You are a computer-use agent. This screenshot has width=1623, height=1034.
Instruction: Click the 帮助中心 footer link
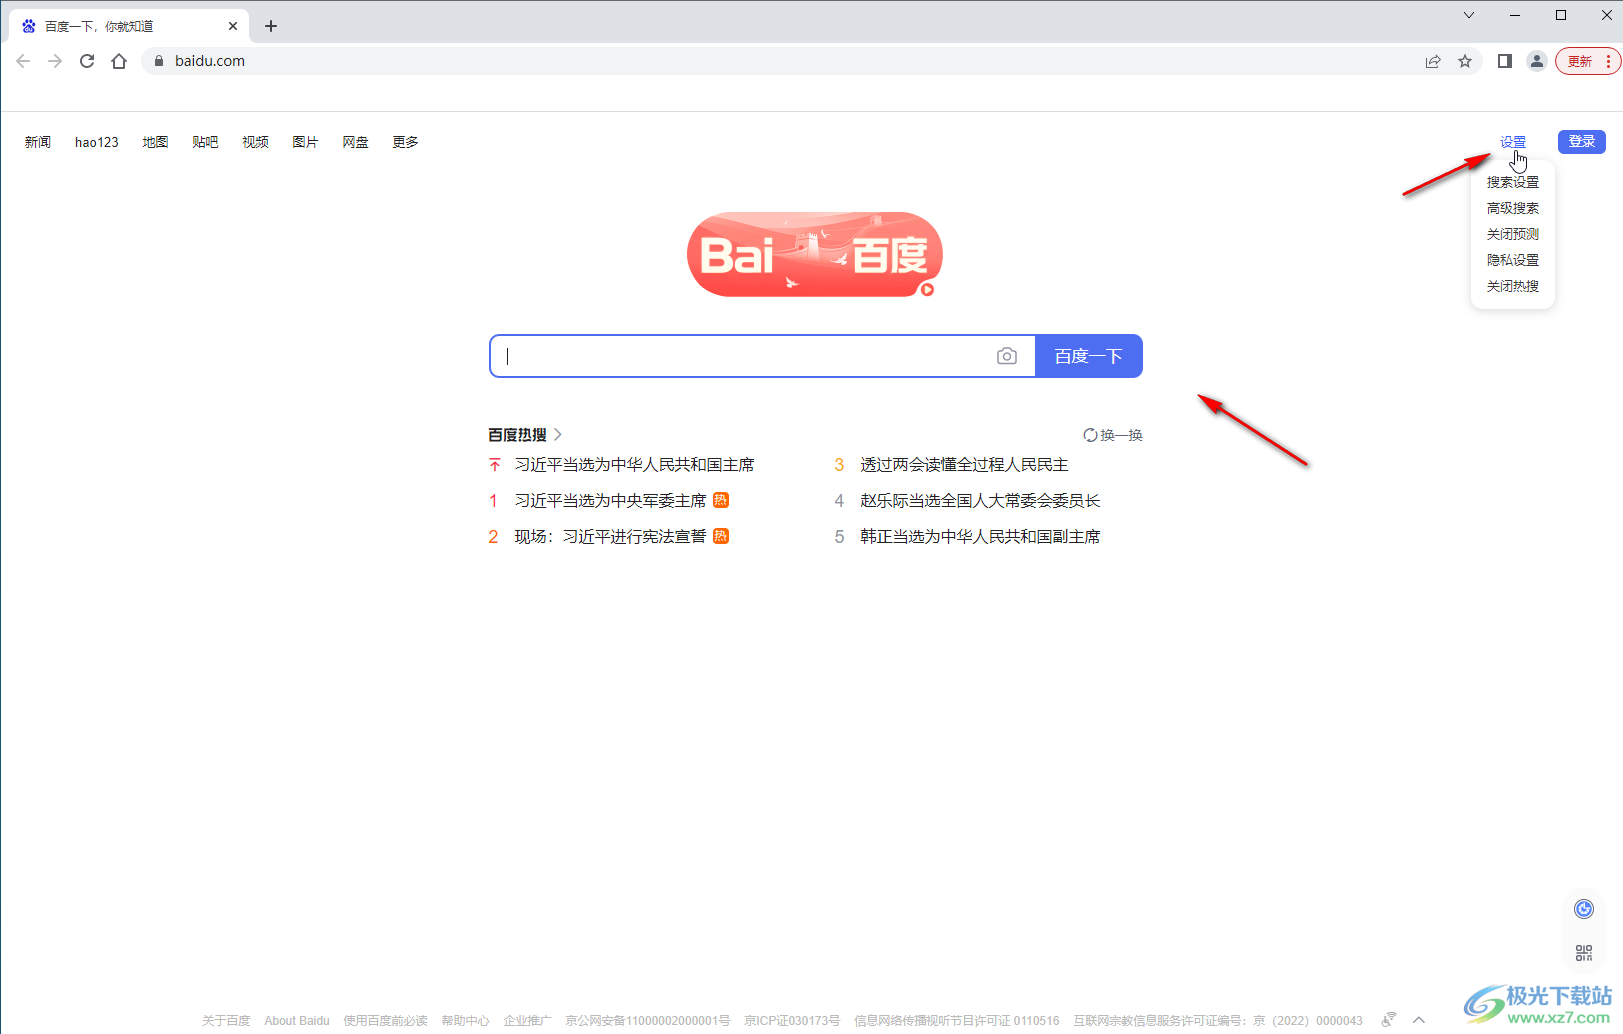click(465, 1021)
